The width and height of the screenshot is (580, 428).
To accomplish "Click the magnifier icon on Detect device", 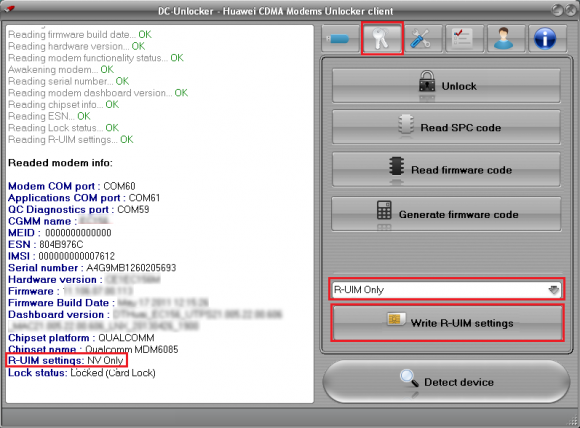I will point(409,378).
